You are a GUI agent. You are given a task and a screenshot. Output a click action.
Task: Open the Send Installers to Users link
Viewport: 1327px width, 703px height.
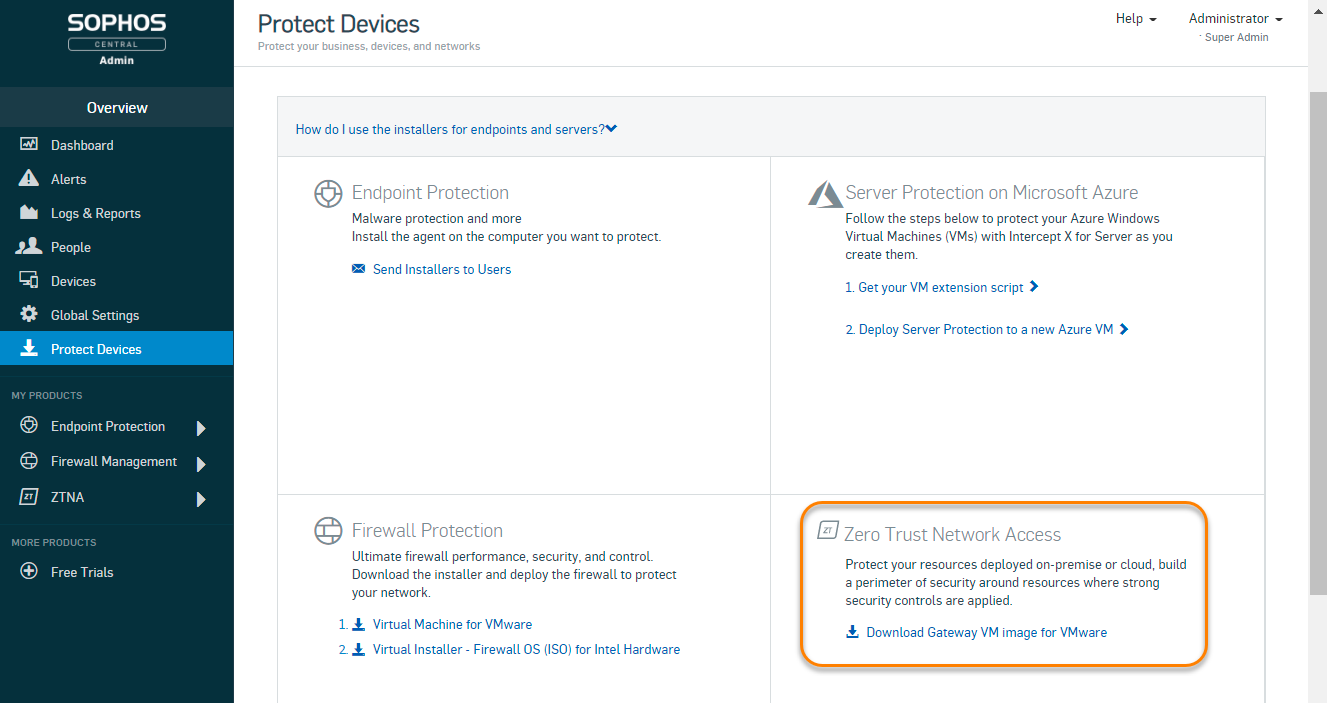coord(442,269)
